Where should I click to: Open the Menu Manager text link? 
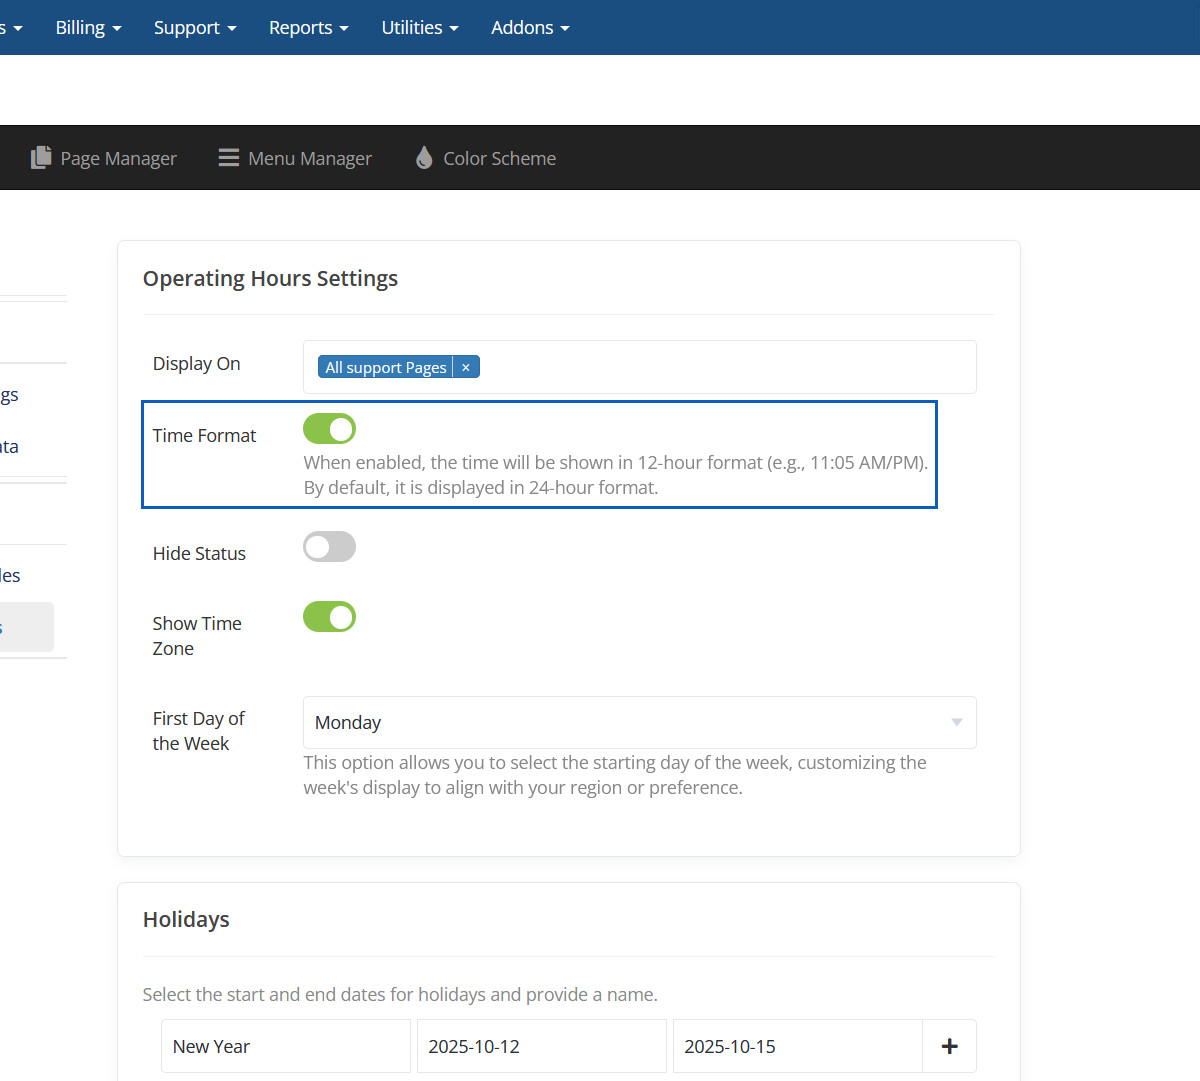[309, 158]
